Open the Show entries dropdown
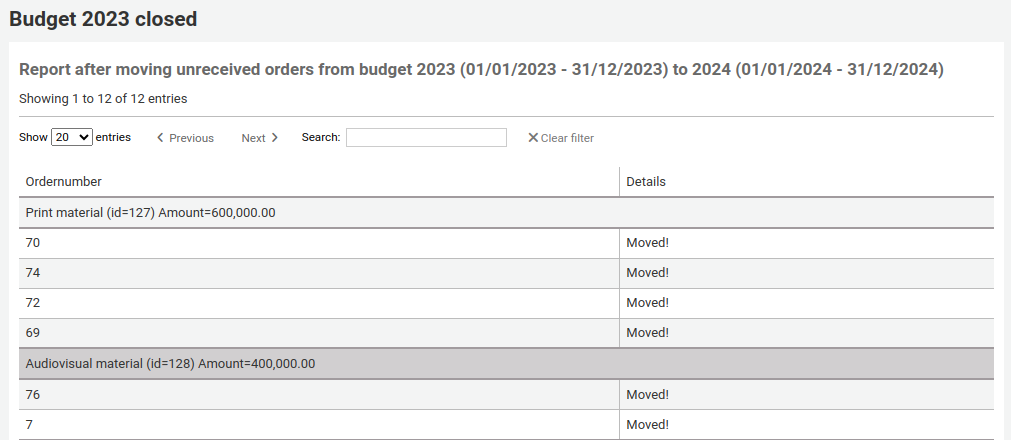The height and width of the screenshot is (440, 1011). click(x=72, y=137)
